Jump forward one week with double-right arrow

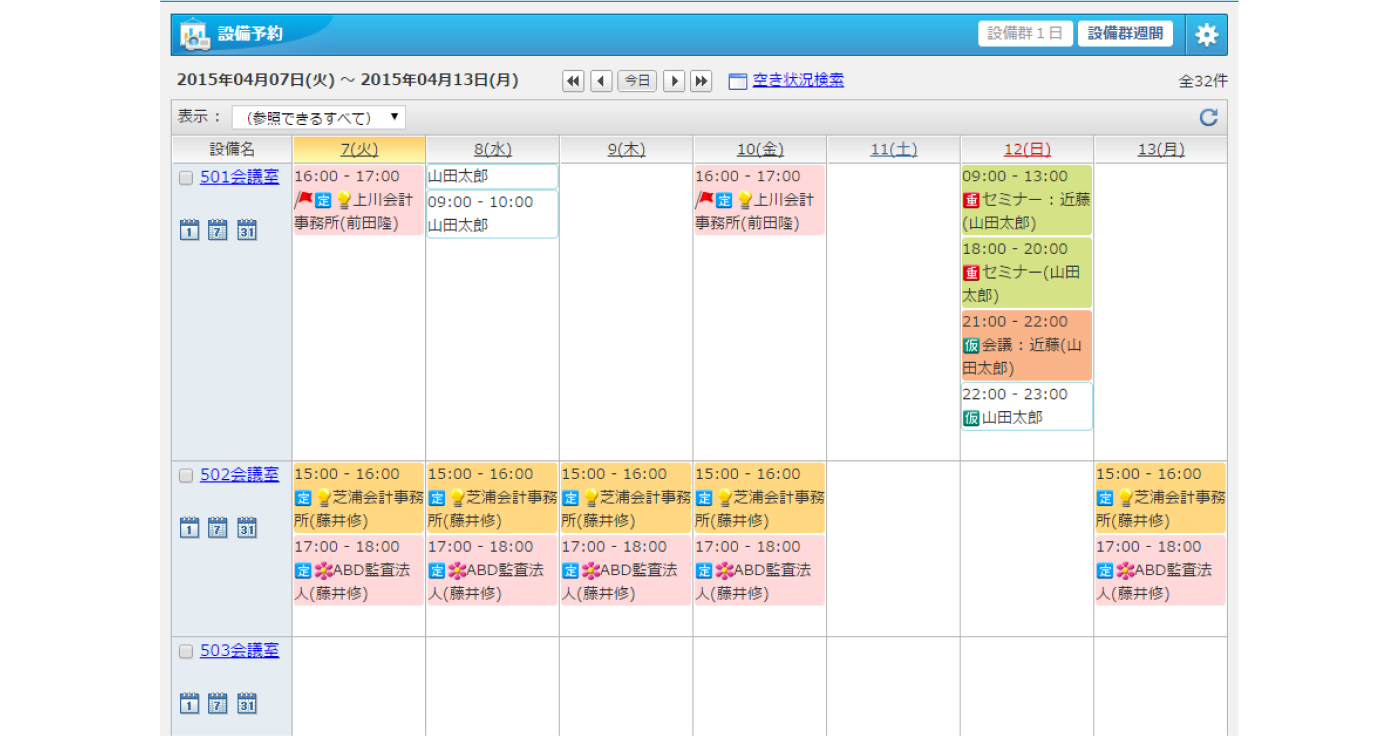(701, 82)
